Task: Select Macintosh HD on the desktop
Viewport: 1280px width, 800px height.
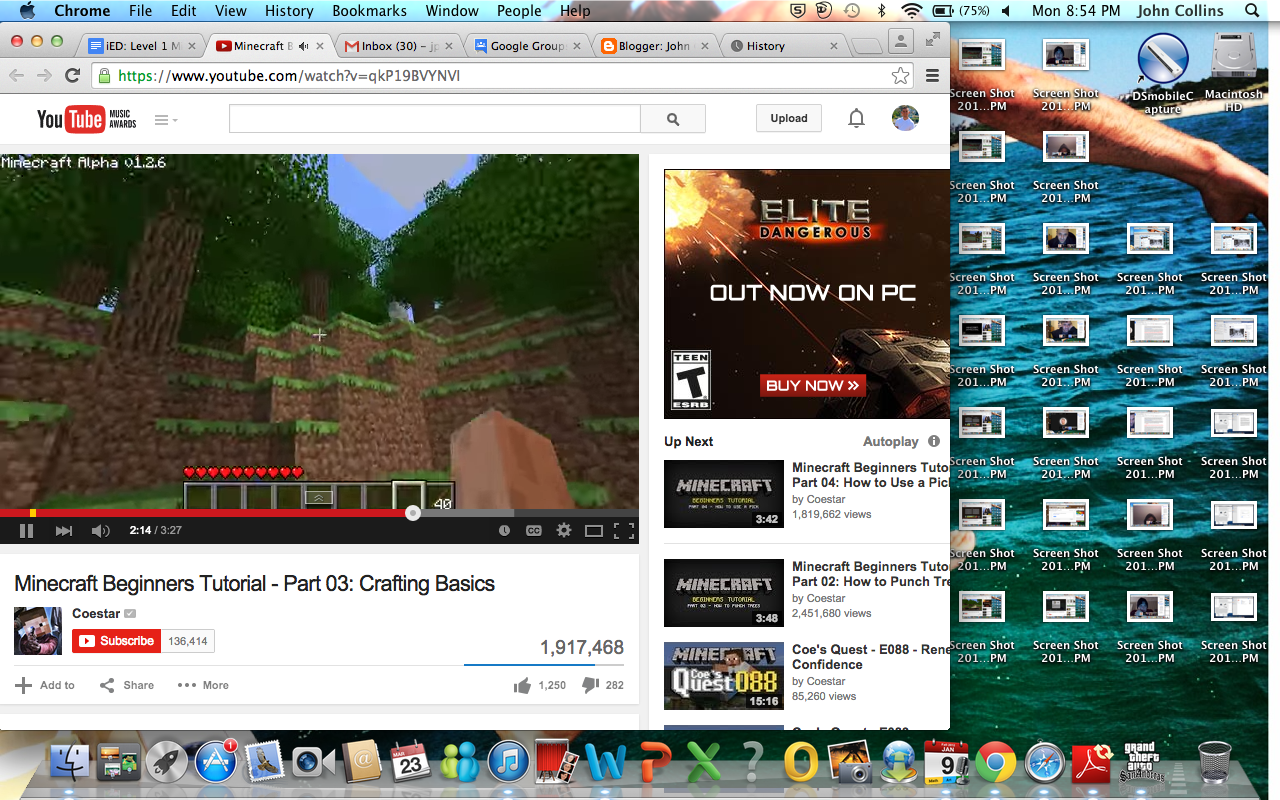Action: (x=1233, y=72)
